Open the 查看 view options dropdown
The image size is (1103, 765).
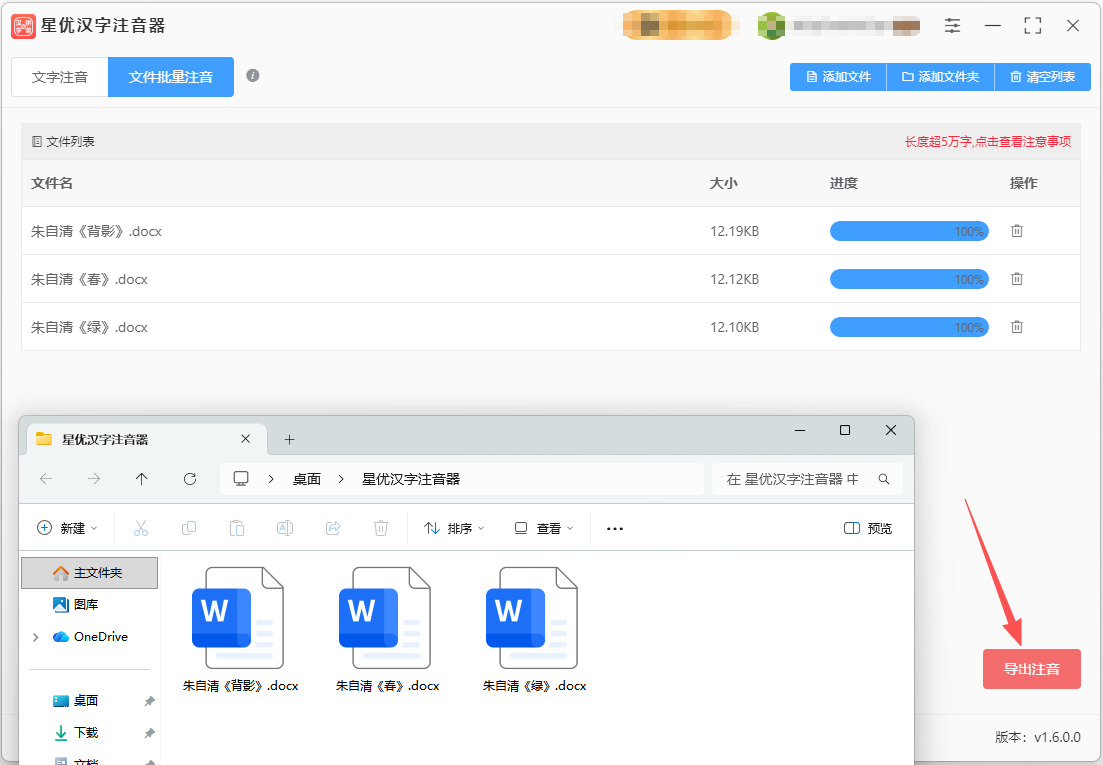click(x=544, y=528)
